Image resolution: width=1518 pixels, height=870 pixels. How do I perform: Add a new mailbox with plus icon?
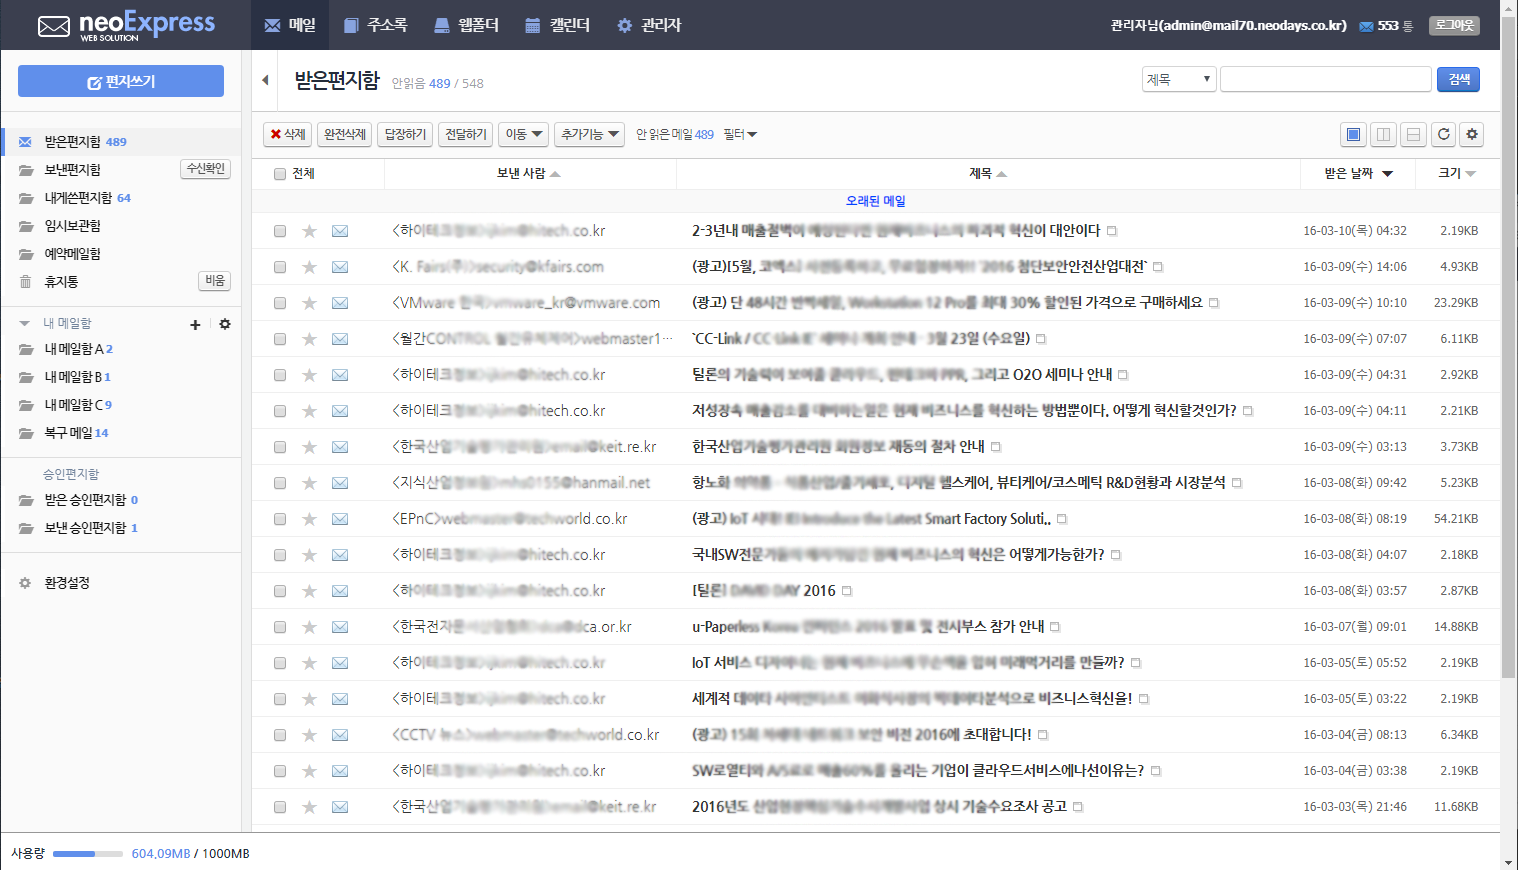pos(195,324)
